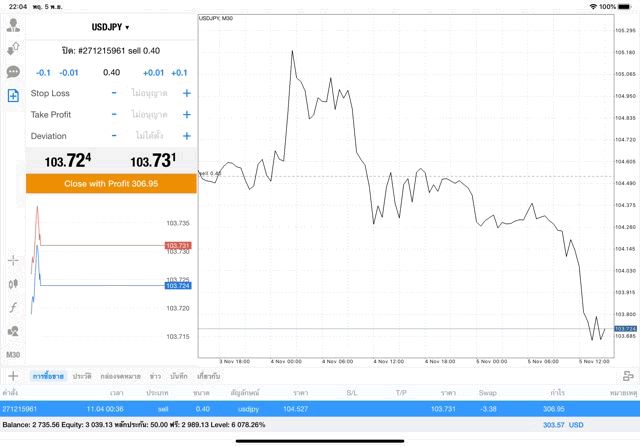
Task: Toggle layout icon at right of tabs
Action: [x=628, y=376]
